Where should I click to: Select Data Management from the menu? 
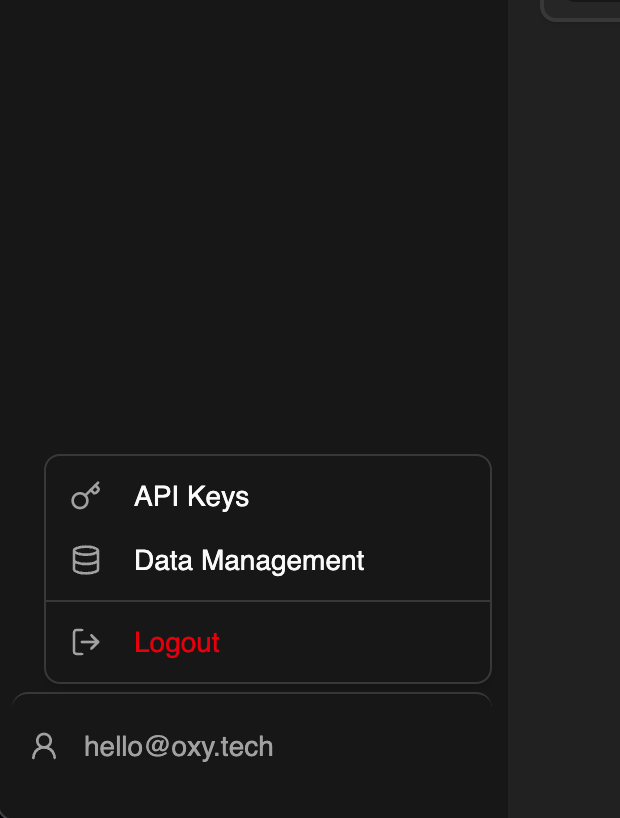pyautogui.click(x=268, y=560)
